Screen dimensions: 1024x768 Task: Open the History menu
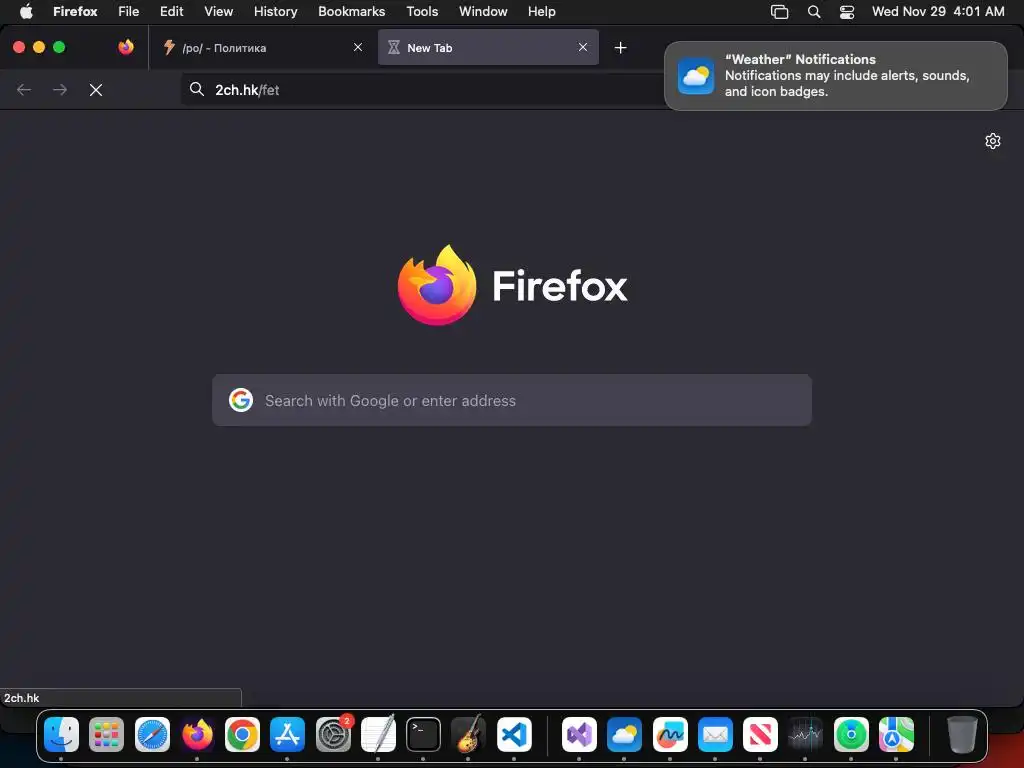click(x=276, y=11)
